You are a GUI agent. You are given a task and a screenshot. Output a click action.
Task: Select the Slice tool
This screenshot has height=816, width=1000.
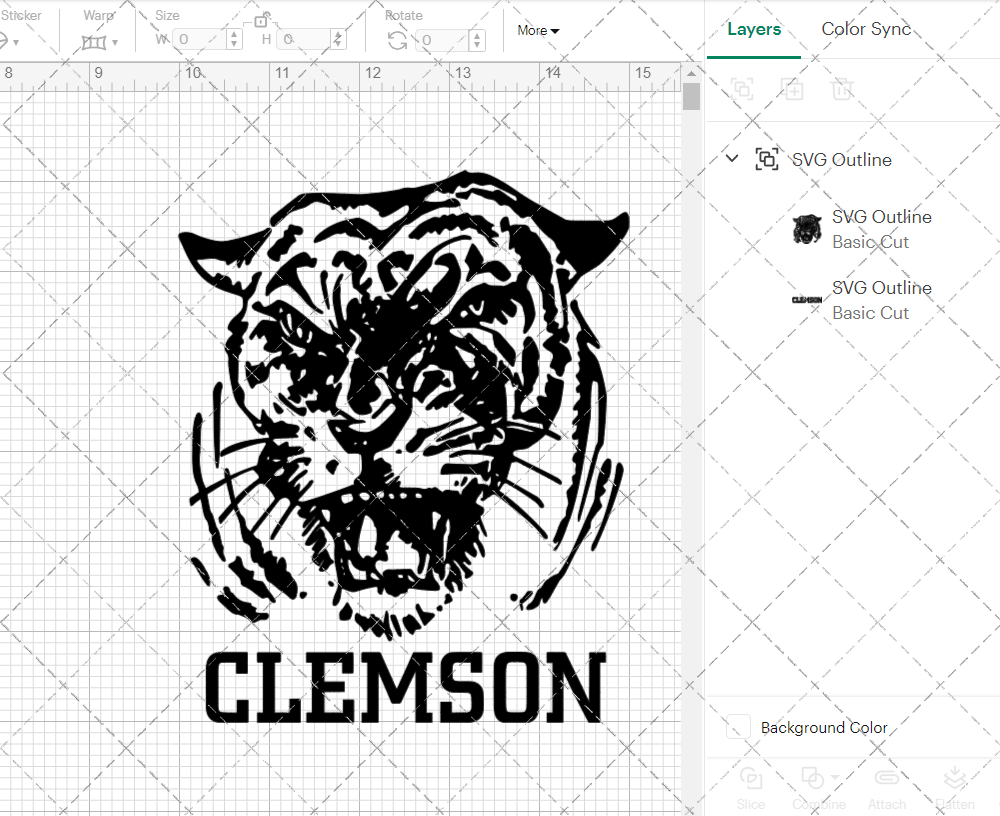click(x=751, y=787)
